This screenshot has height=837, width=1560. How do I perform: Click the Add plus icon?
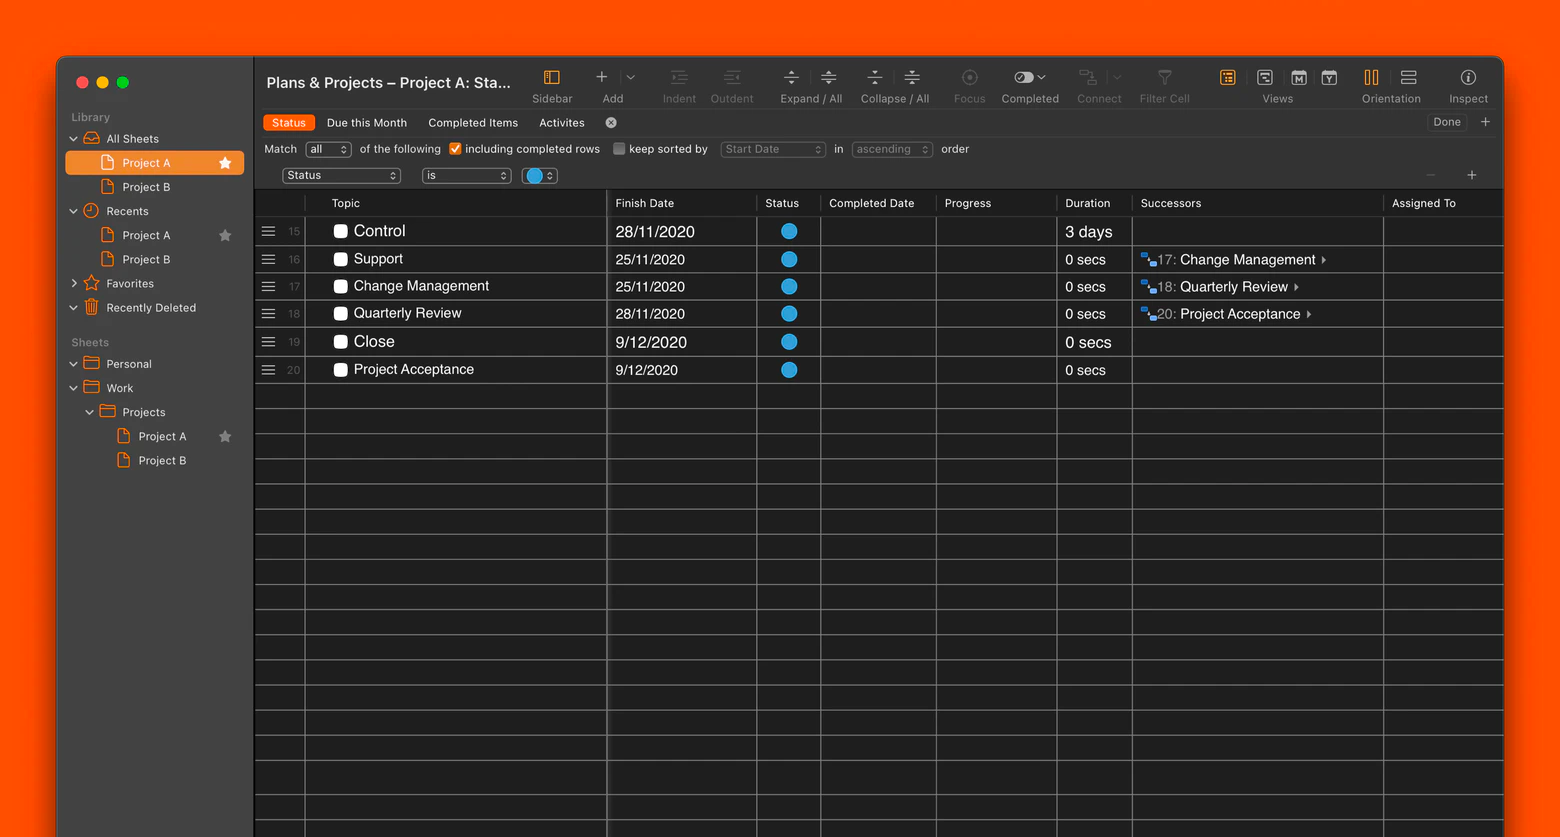pyautogui.click(x=602, y=78)
